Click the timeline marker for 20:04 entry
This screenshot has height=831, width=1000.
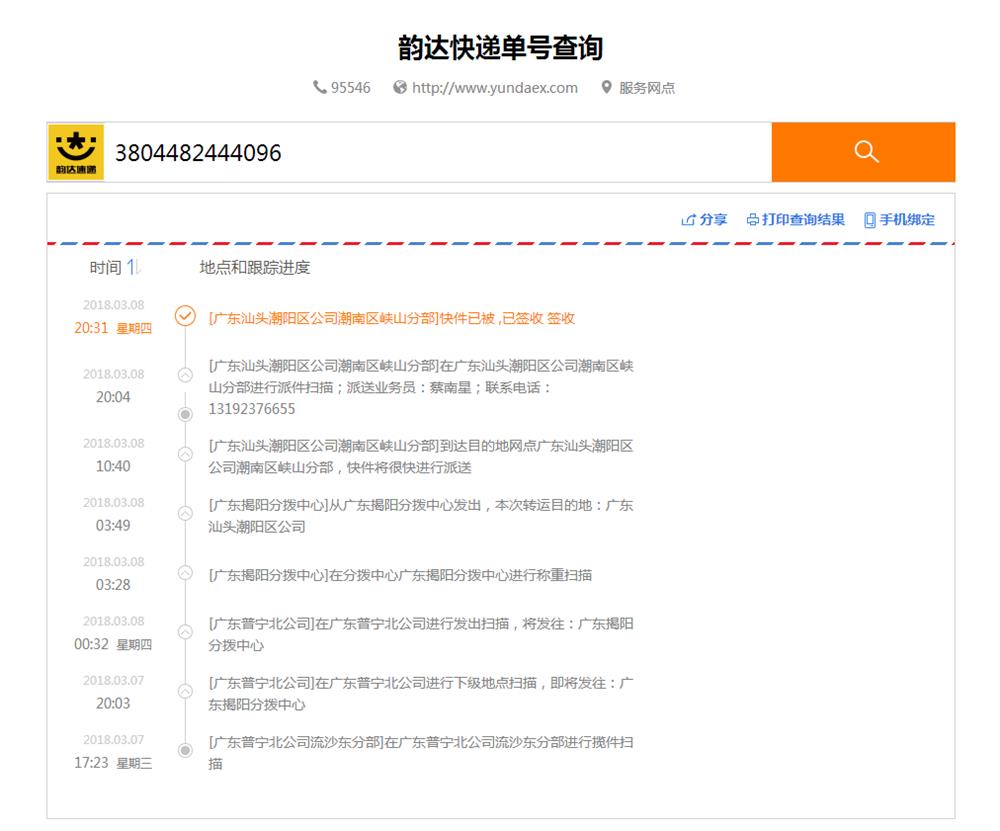185,375
